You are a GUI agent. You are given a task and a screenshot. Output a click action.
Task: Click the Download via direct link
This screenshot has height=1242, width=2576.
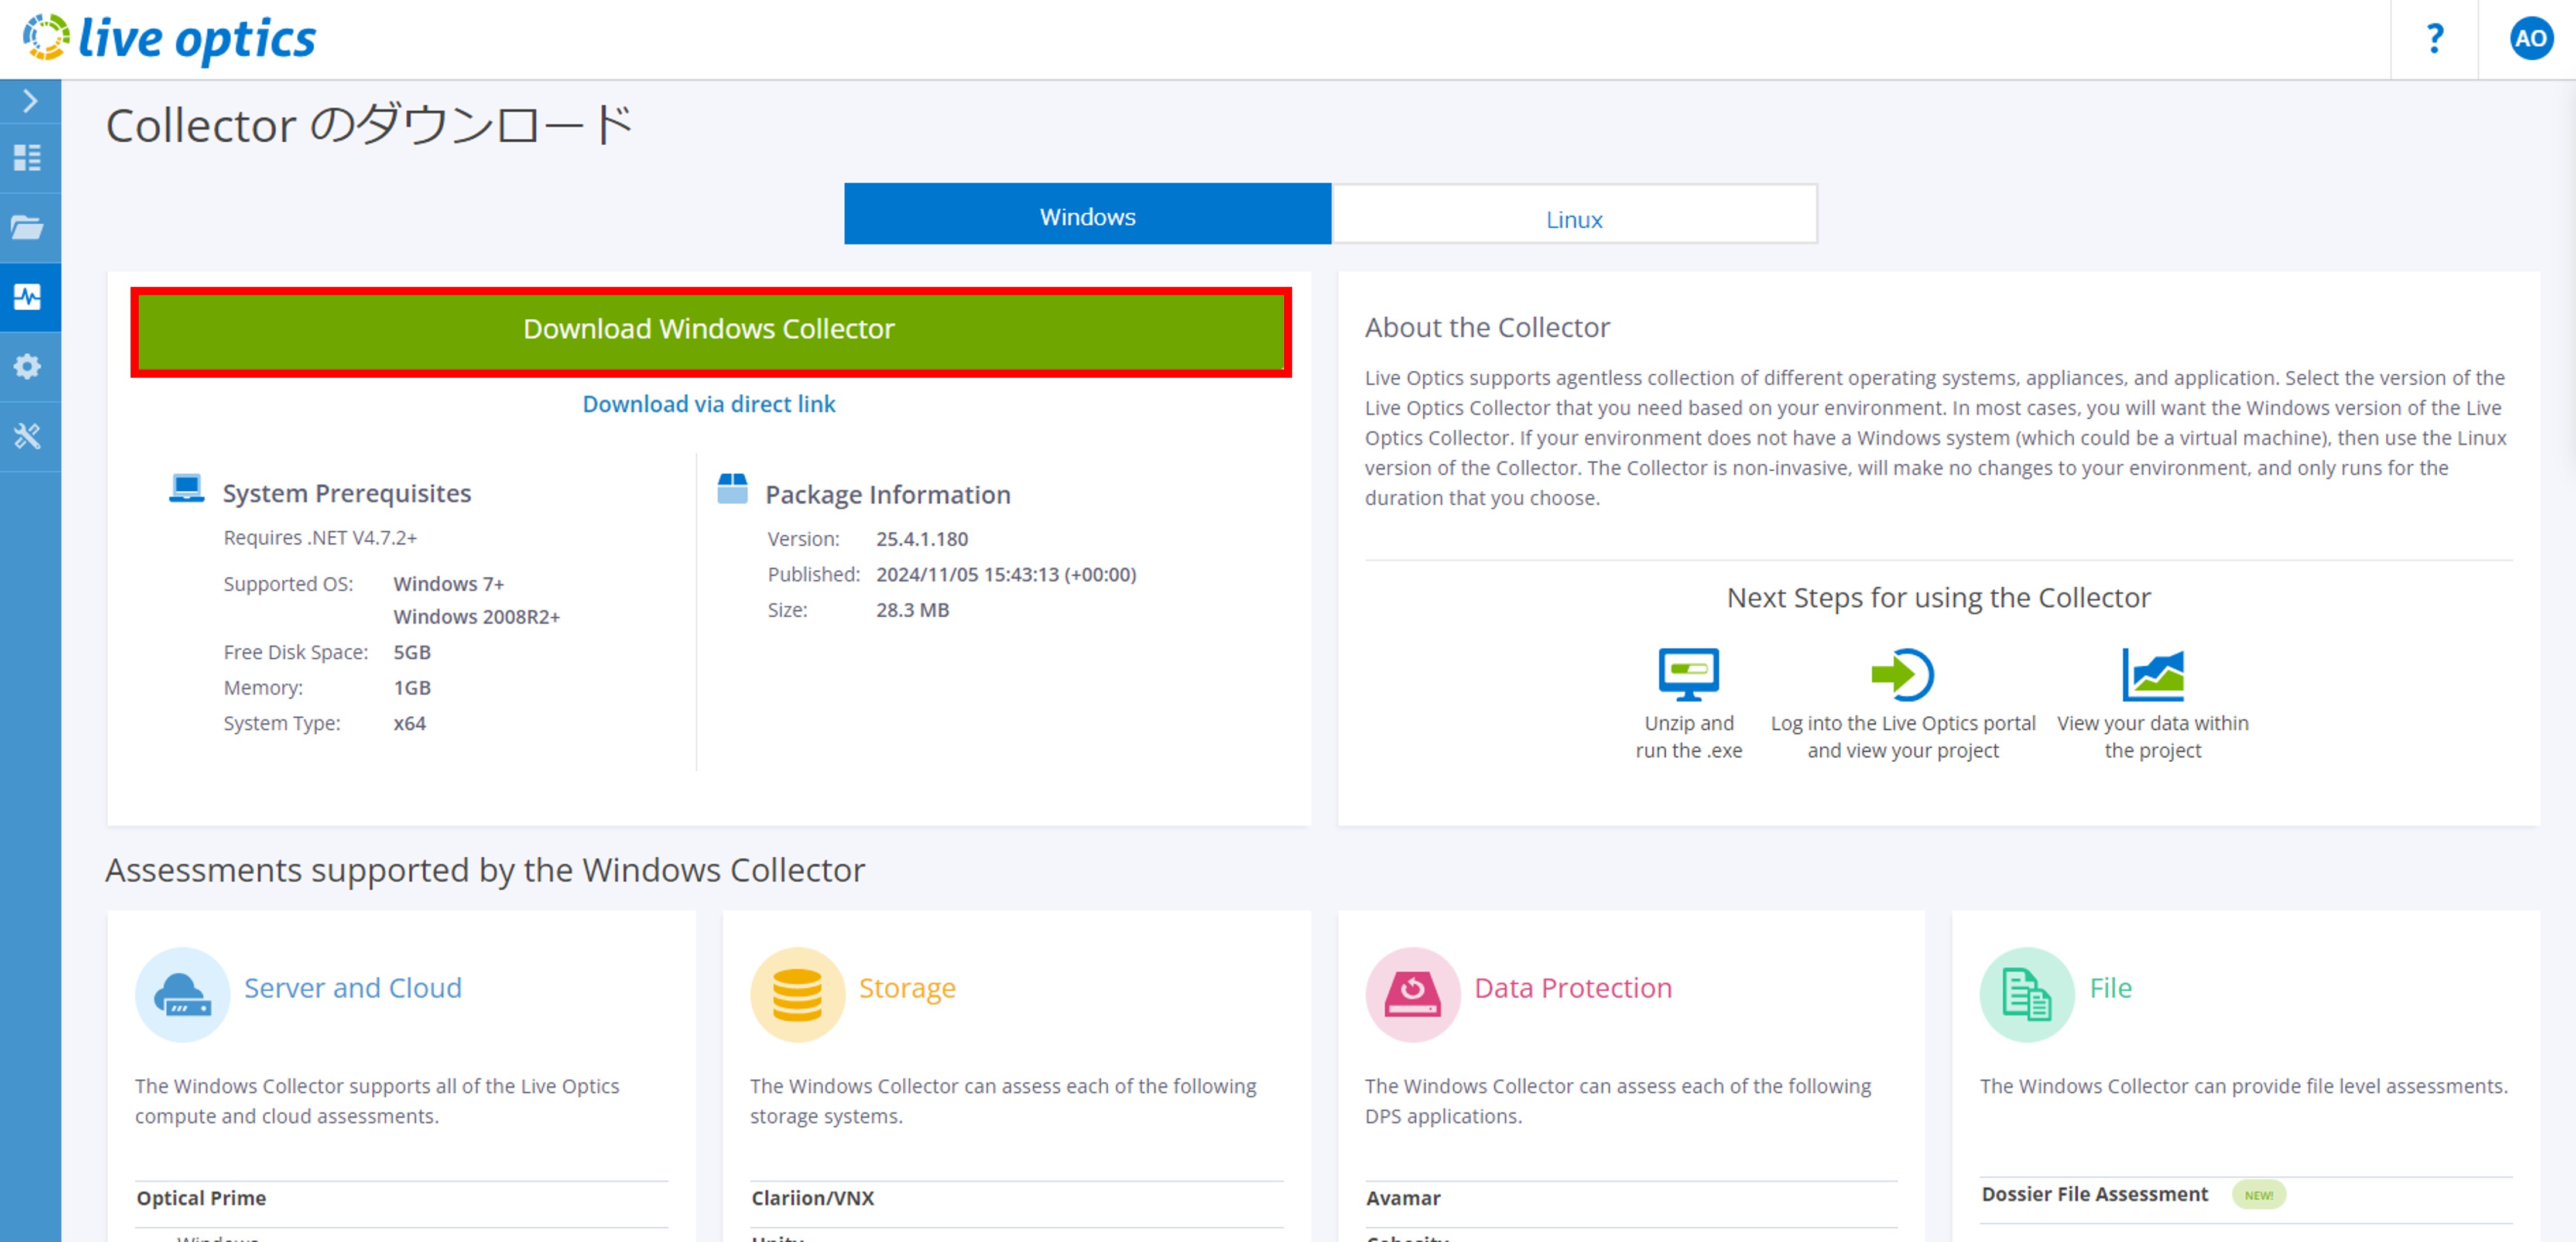(708, 404)
